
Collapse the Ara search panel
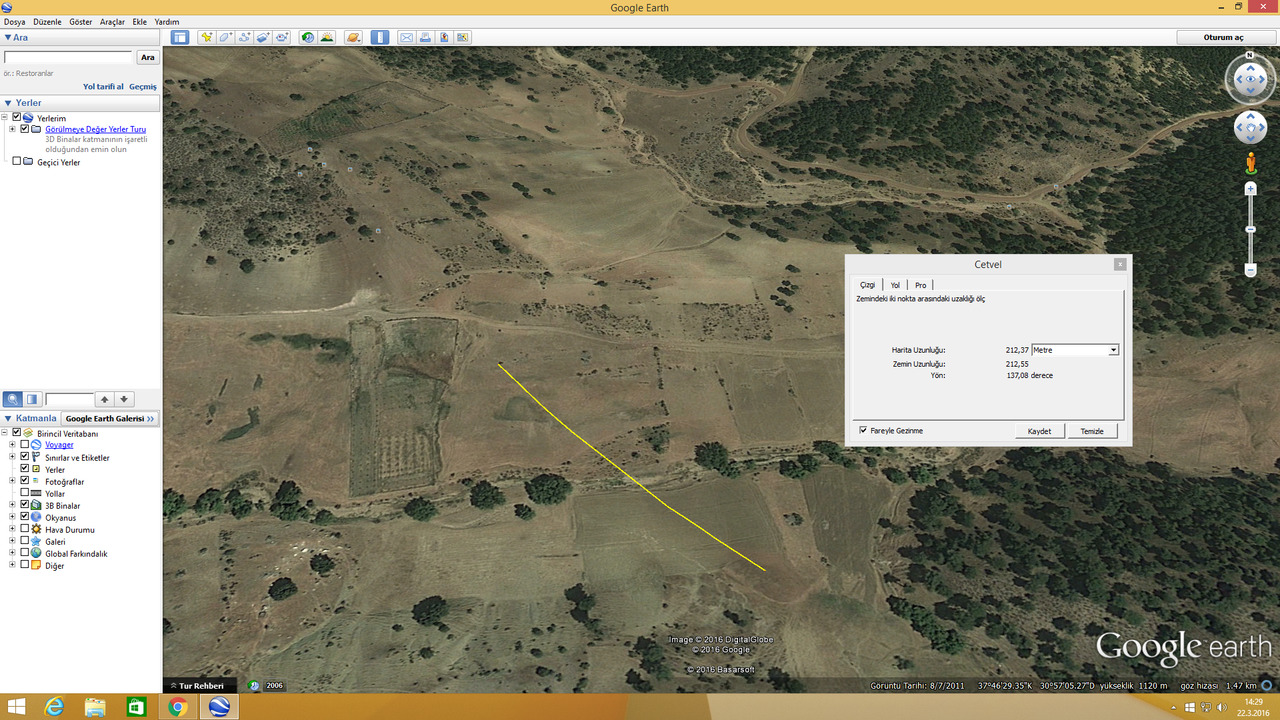tap(8, 37)
